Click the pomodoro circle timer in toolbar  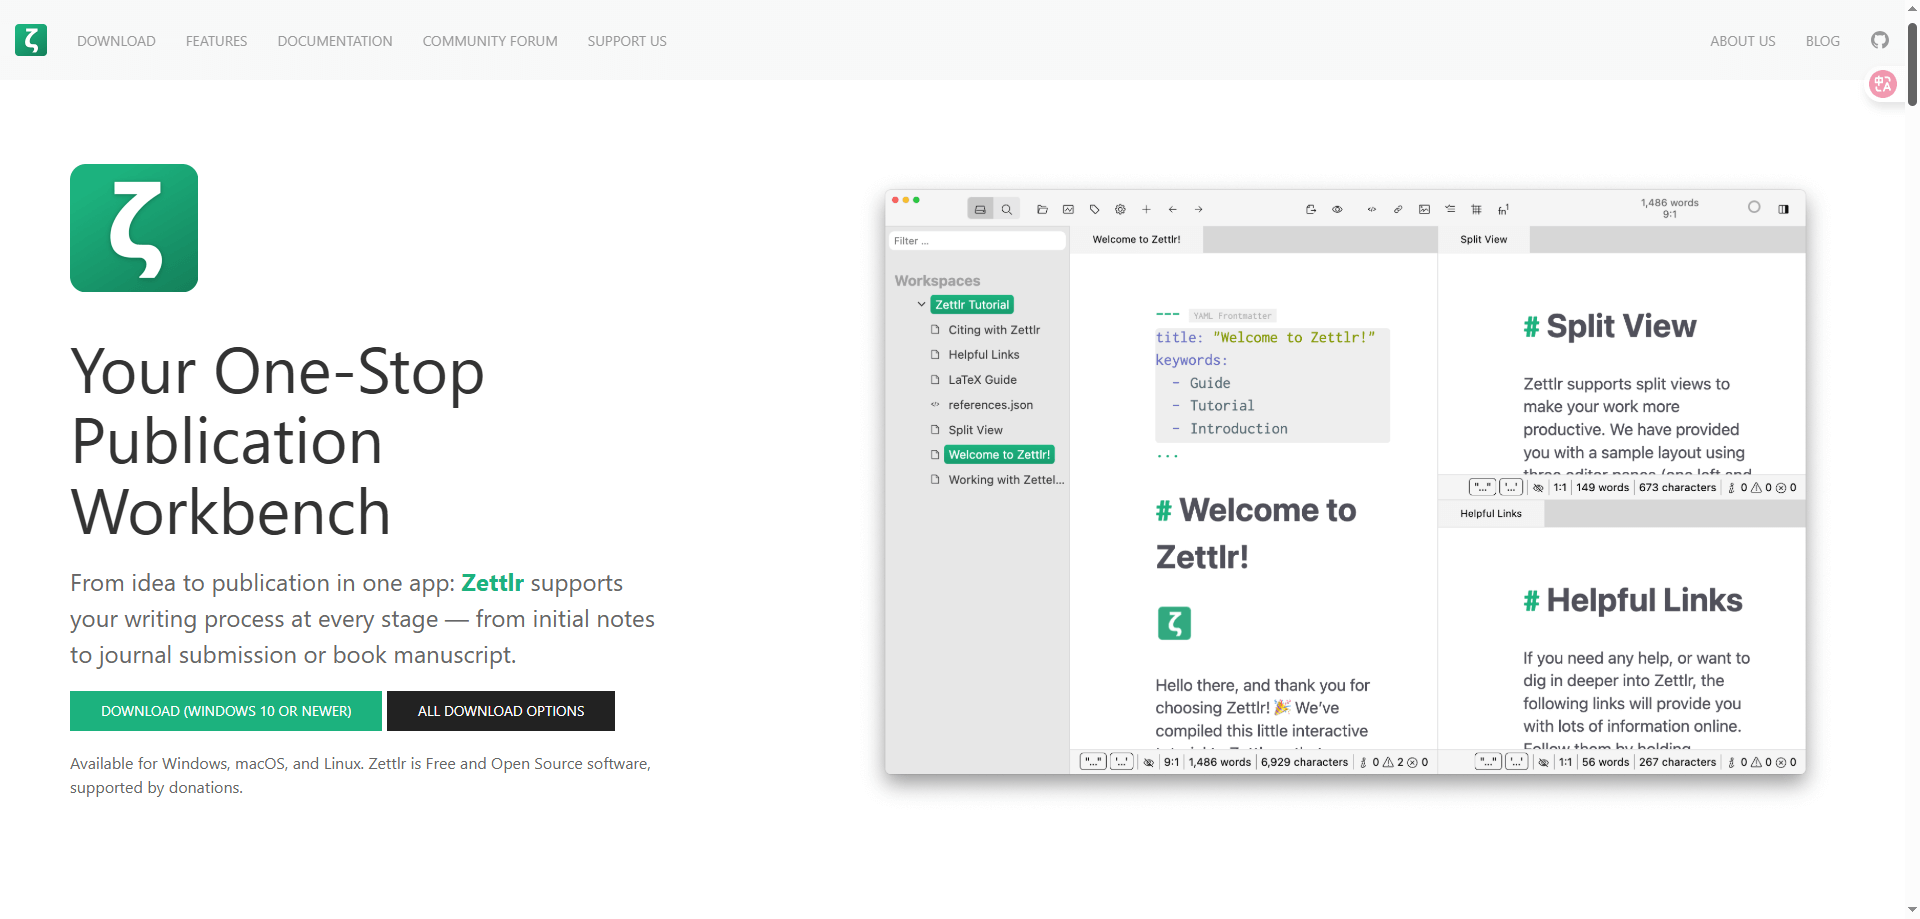point(1754,207)
